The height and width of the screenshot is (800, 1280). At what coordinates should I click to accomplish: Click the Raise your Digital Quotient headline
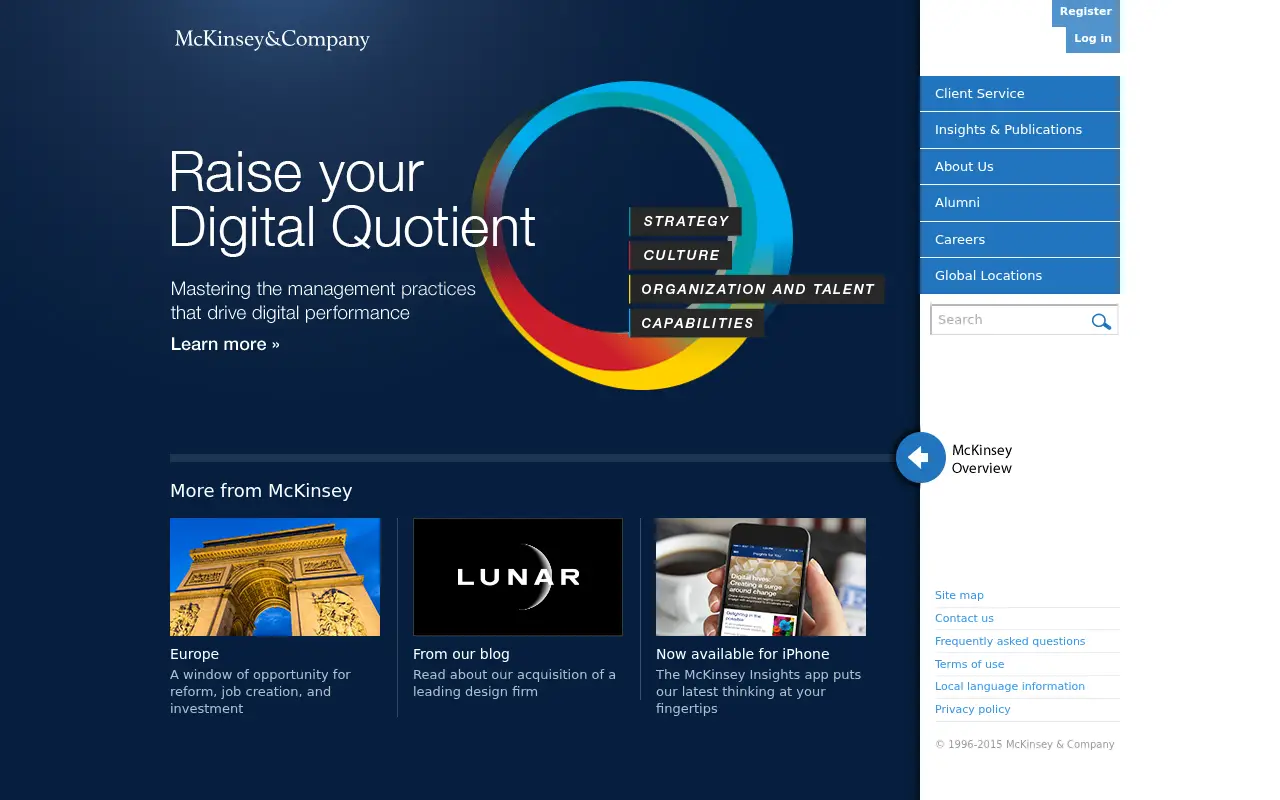tap(352, 200)
